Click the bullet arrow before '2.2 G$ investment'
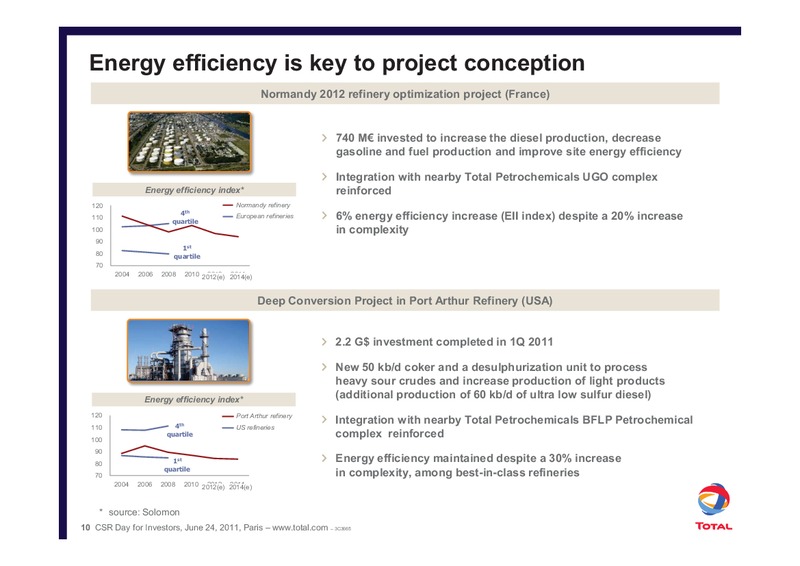This screenshot has height=566, width=800. point(324,341)
